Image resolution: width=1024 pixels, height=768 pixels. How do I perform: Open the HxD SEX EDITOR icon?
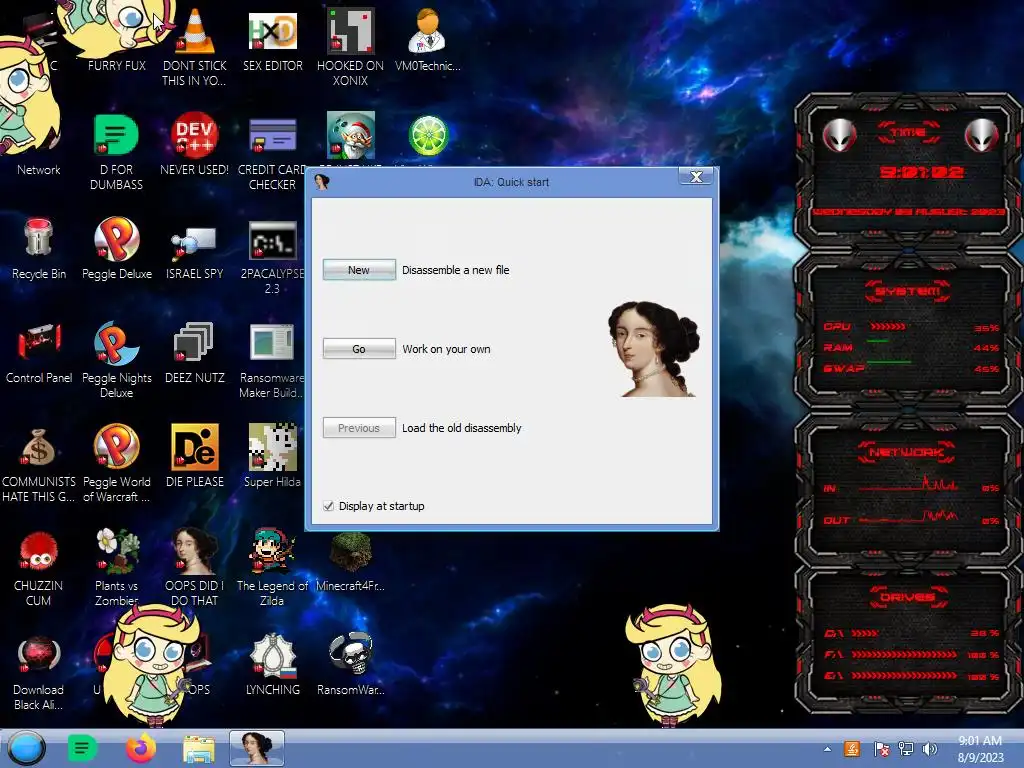pyautogui.click(x=272, y=39)
